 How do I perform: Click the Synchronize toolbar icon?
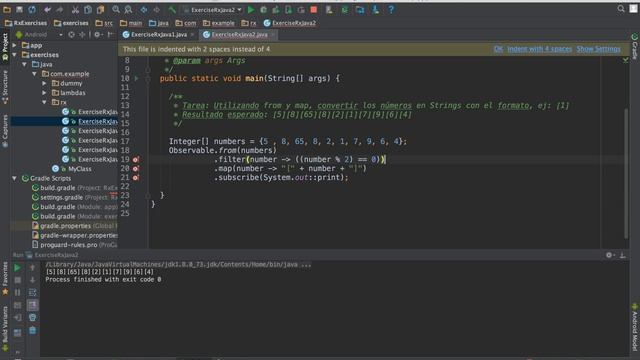32,9
